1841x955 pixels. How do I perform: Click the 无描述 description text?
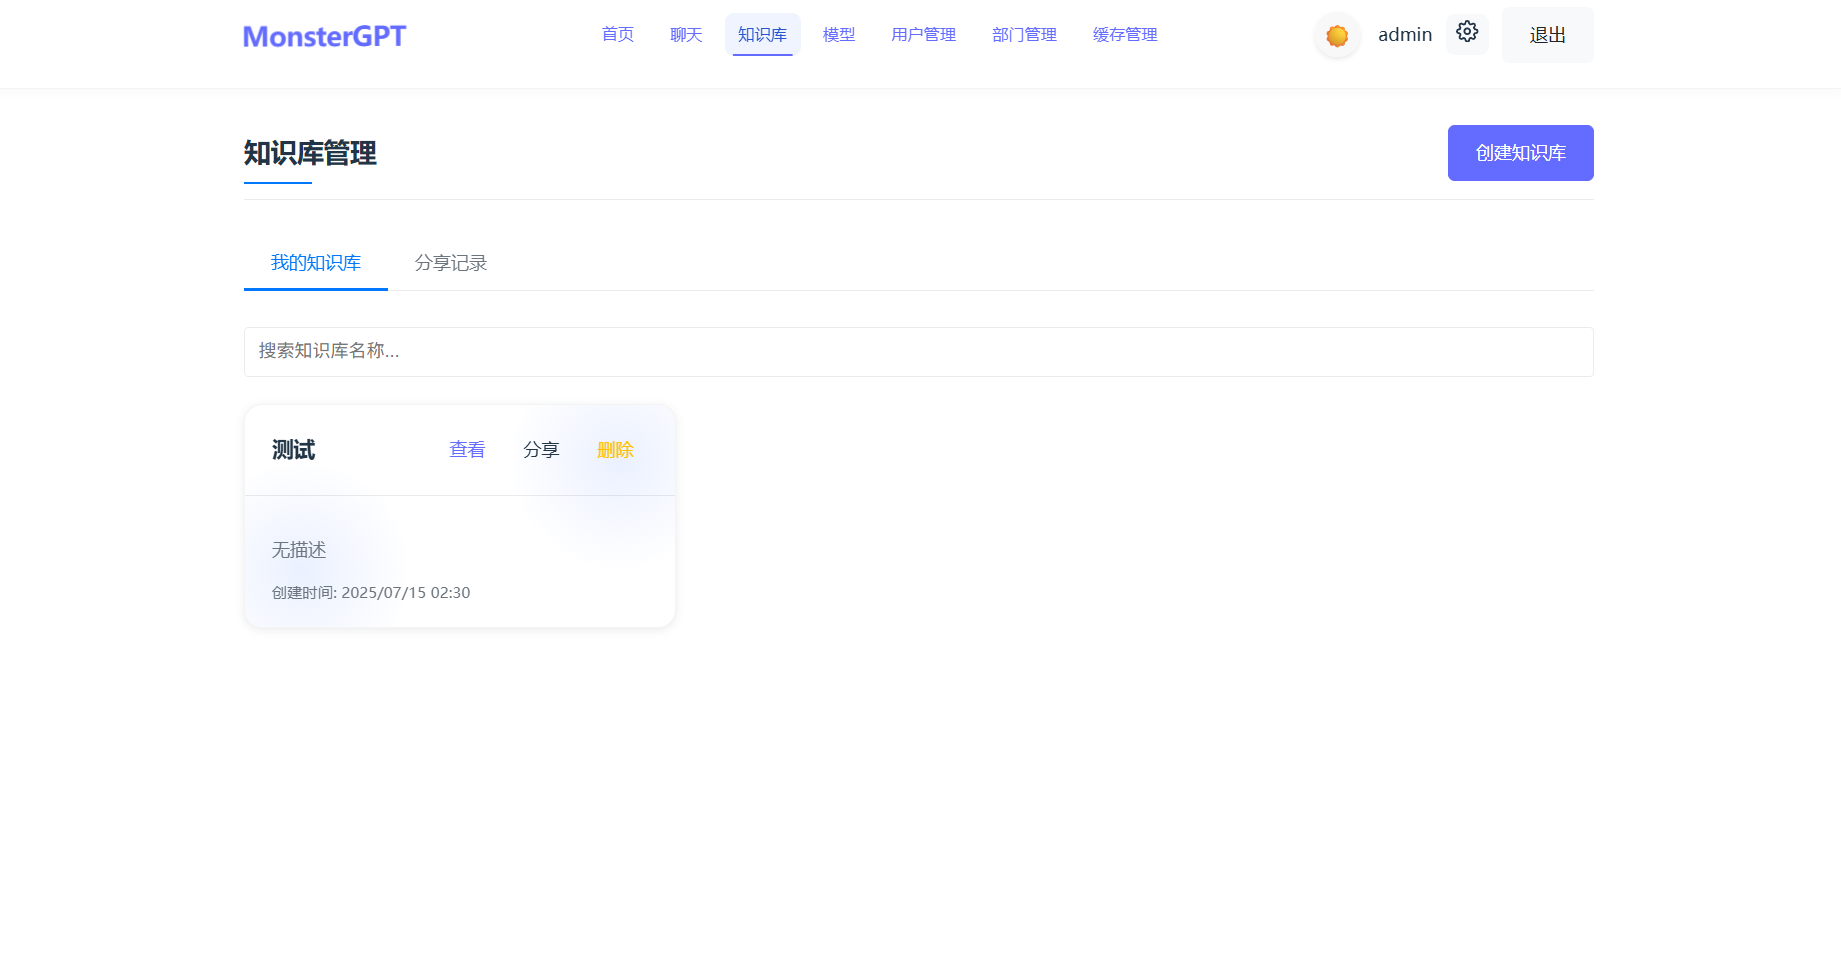[299, 550]
